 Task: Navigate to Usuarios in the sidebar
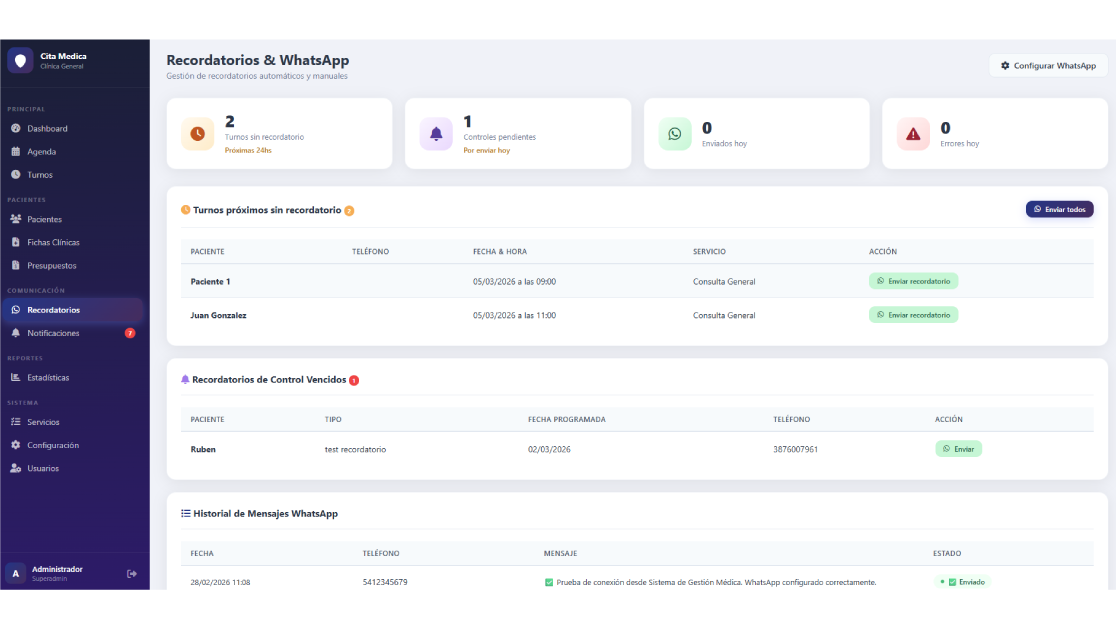click(43, 469)
